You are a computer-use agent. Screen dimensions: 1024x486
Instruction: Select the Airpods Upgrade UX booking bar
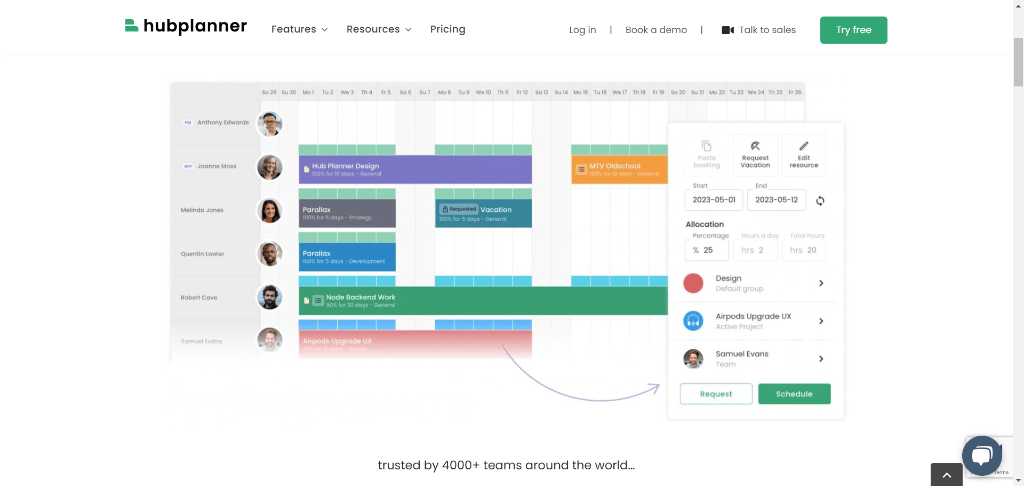[415, 344]
